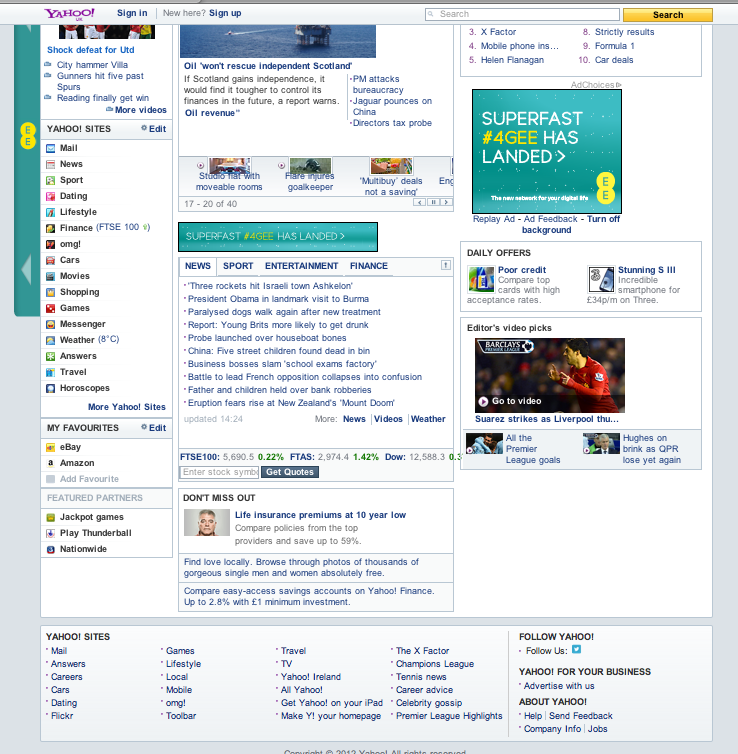Viewport: 738px width, 754px height.
Task: Click the Jackpot games icon
Action: (50, 517)
